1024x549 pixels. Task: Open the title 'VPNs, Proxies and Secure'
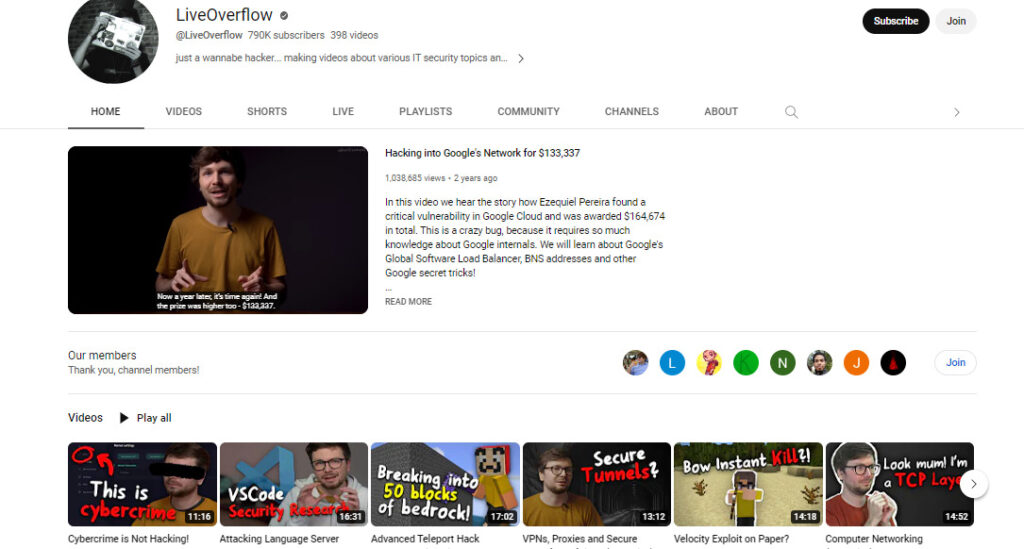point(580,539)
